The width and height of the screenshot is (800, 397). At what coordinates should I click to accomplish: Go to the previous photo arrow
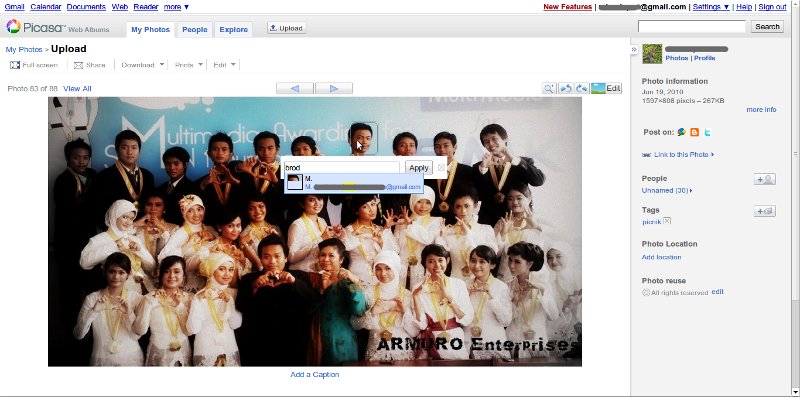tap(295, 88)
